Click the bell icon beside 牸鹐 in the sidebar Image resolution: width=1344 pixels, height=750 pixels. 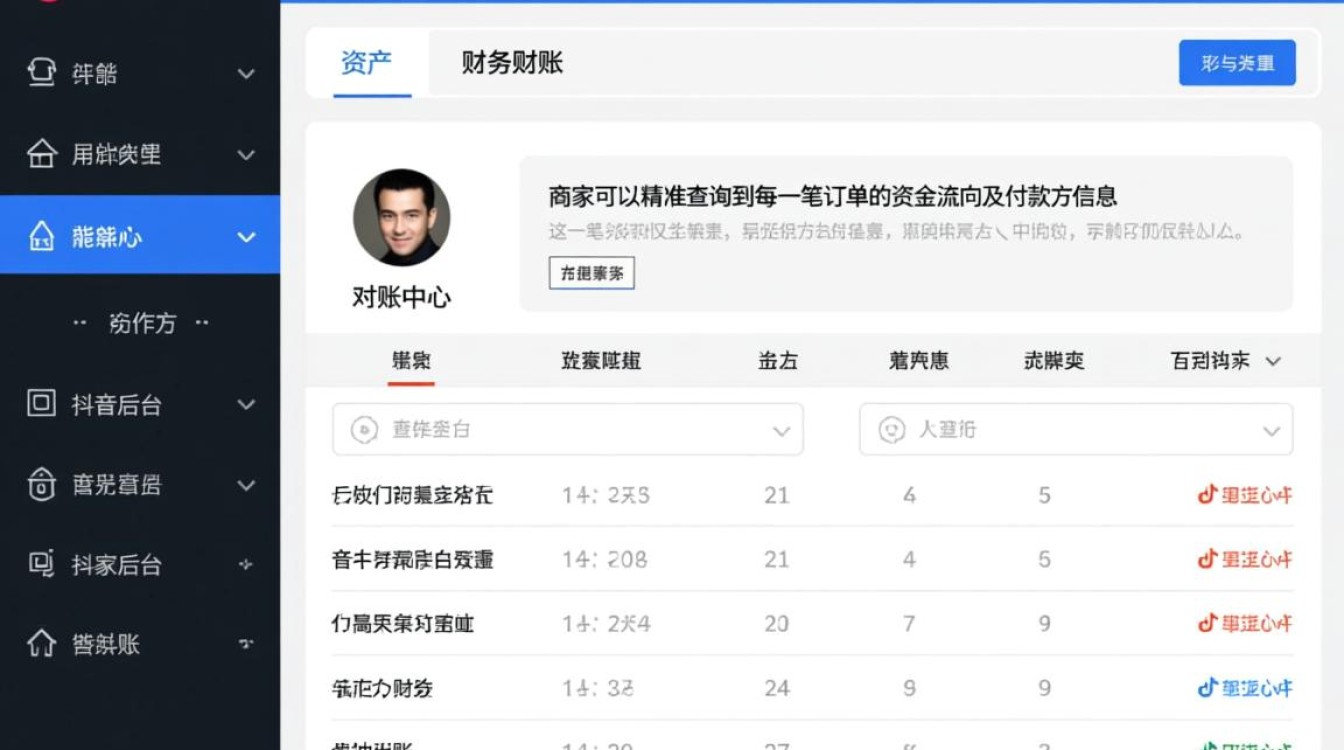41,73
